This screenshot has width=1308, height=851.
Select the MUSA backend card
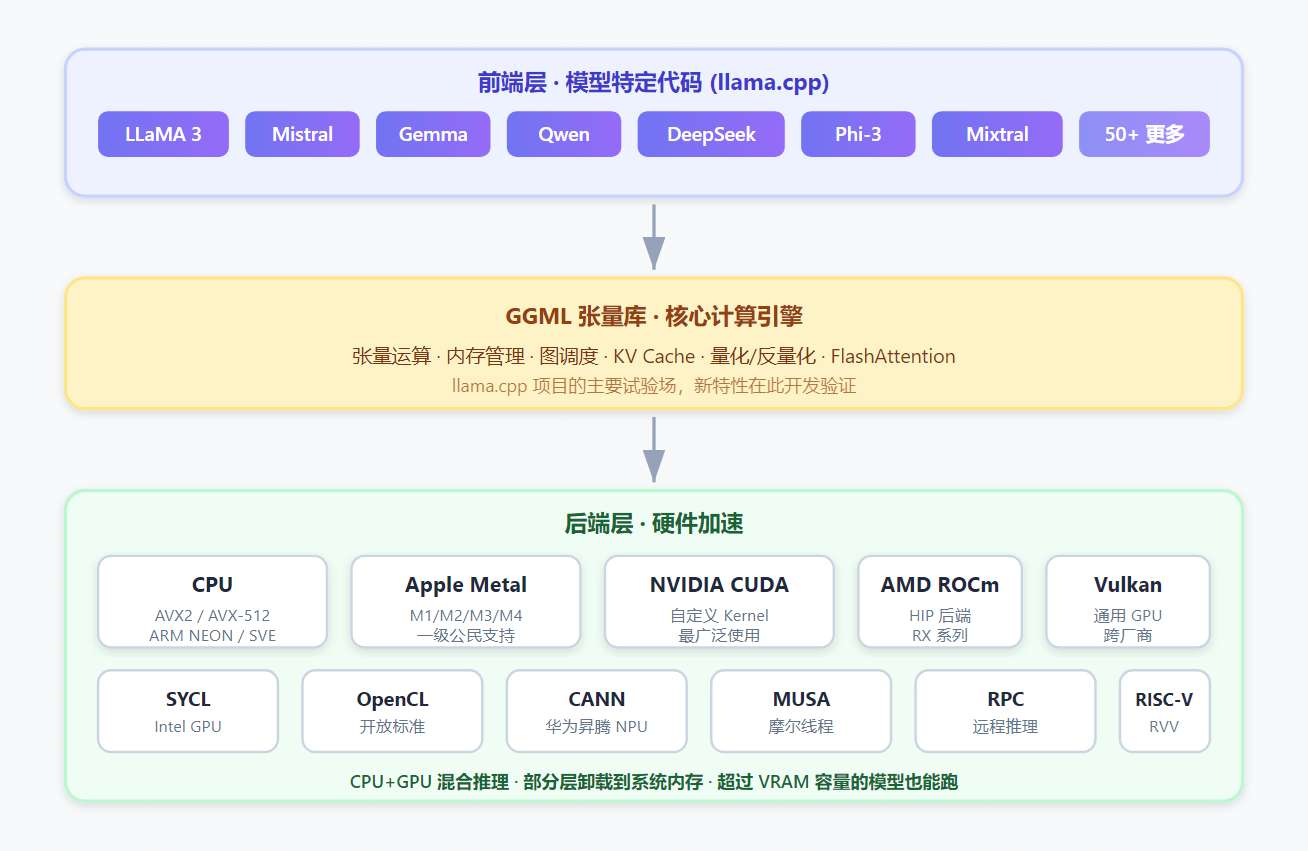(x=801, y=711)
